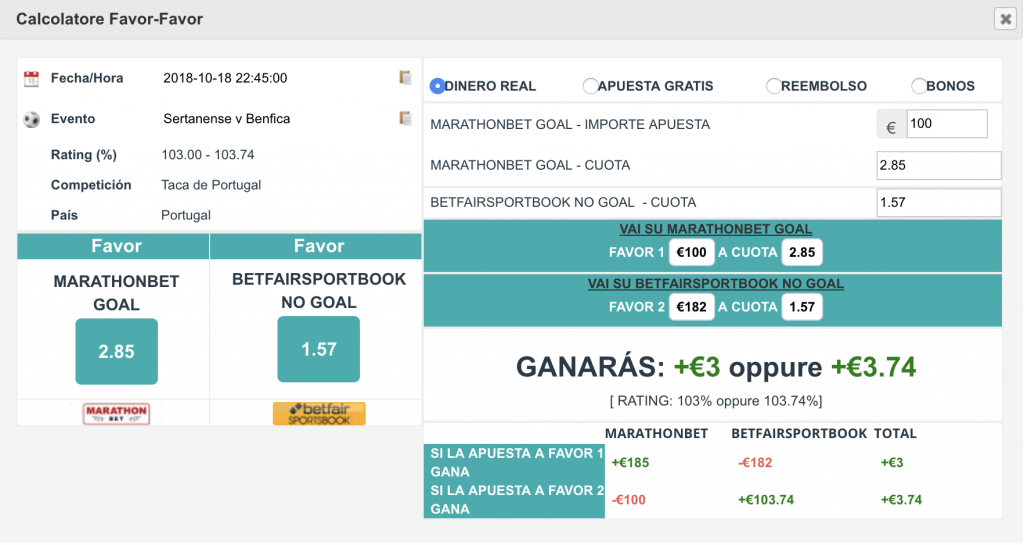Click the €182 Favor 2 stake box

pyautogui.click(x=691, y=307)
